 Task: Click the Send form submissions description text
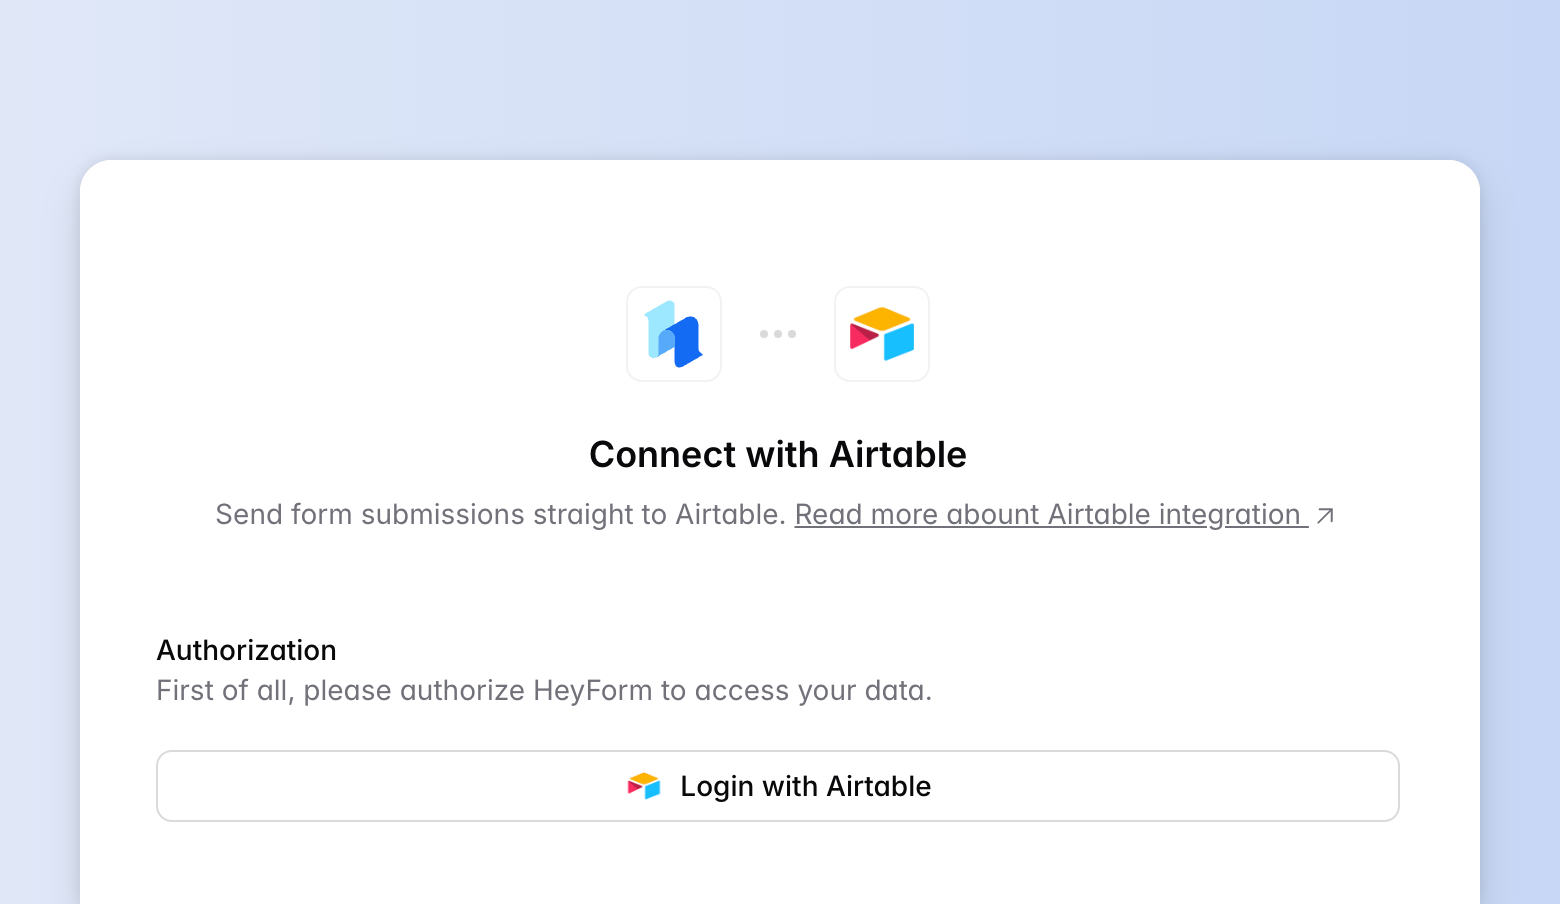click(x=499, y=514)
